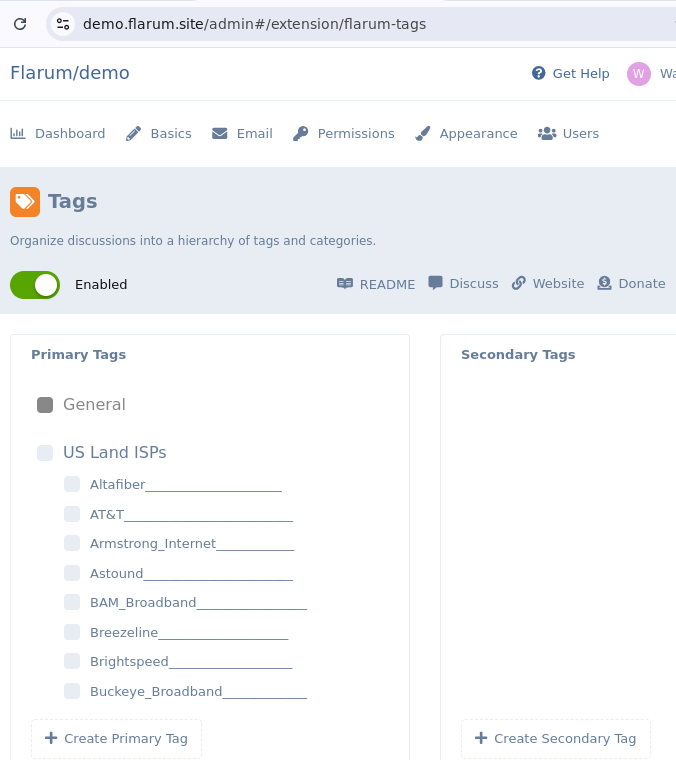Click the US Land ISPs color swatch

[45, 453]
